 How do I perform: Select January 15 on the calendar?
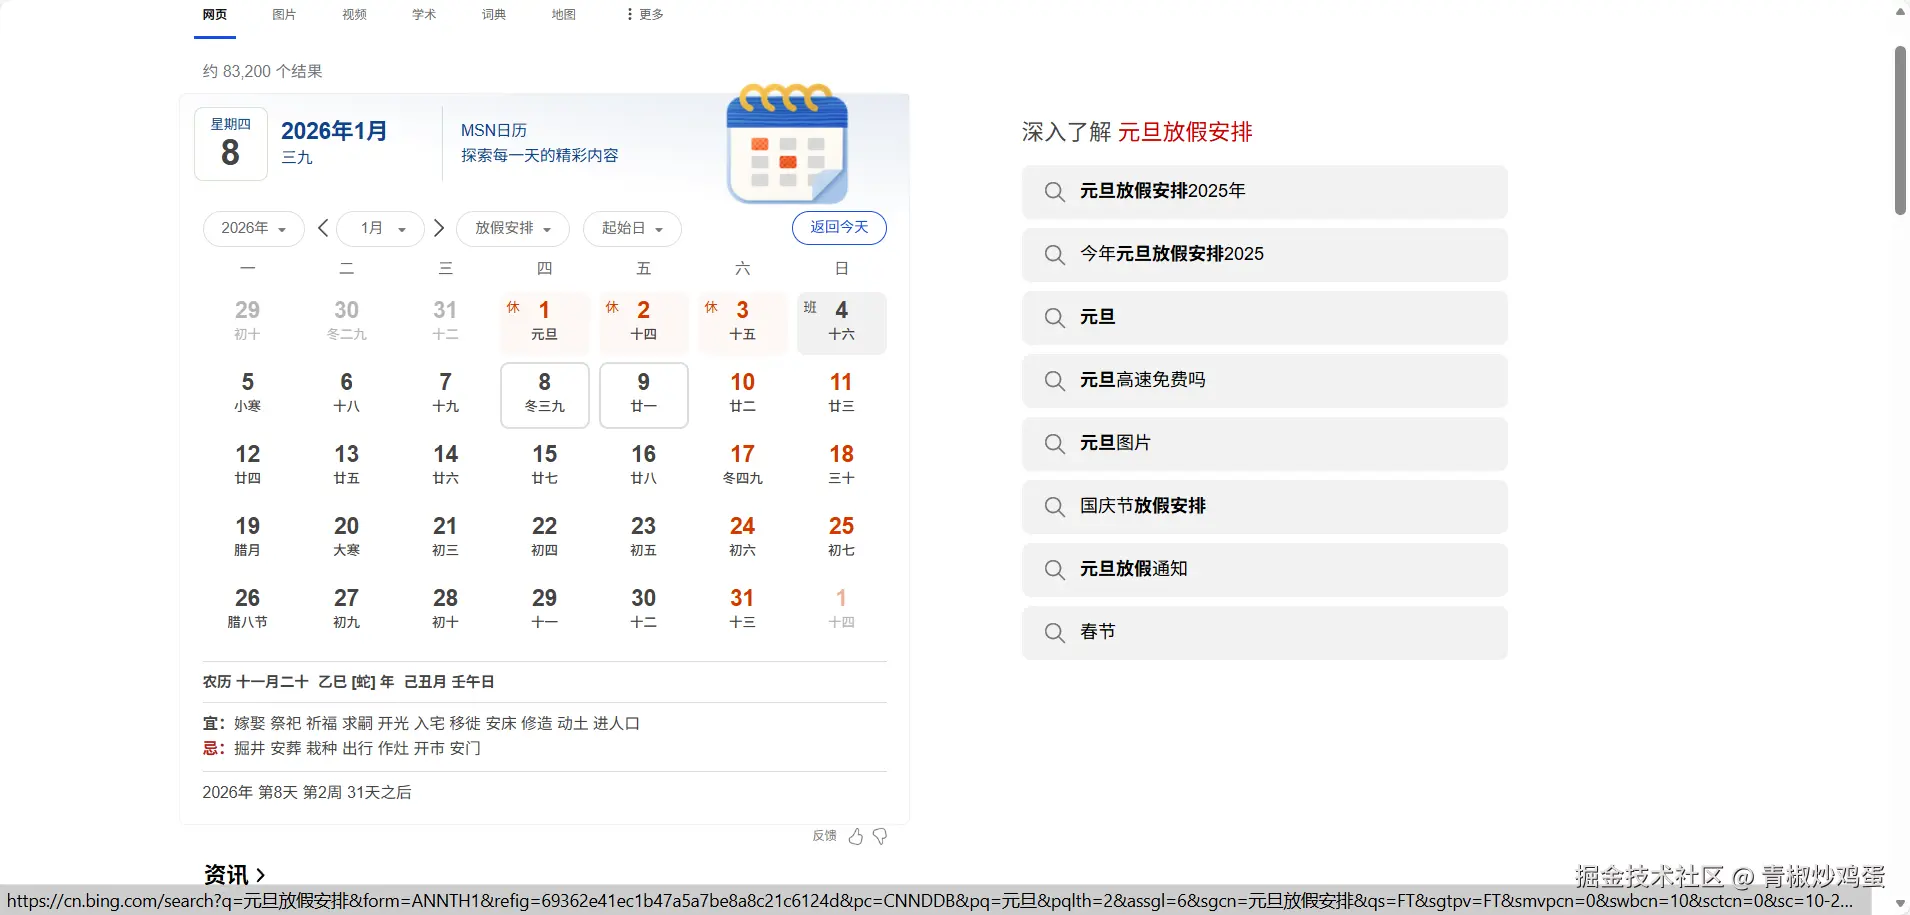pyautogui.click(x=543, y=464)
